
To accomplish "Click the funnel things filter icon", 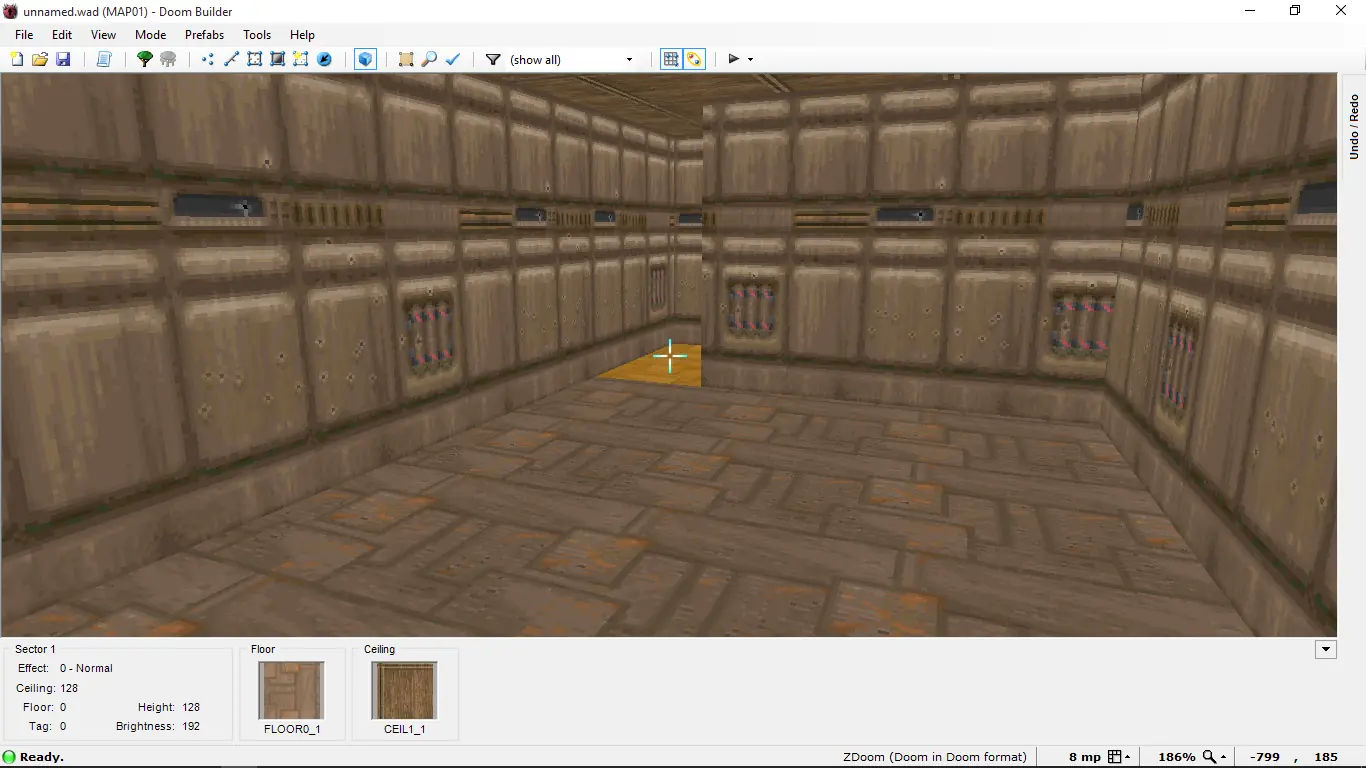I will click(493, 60).
